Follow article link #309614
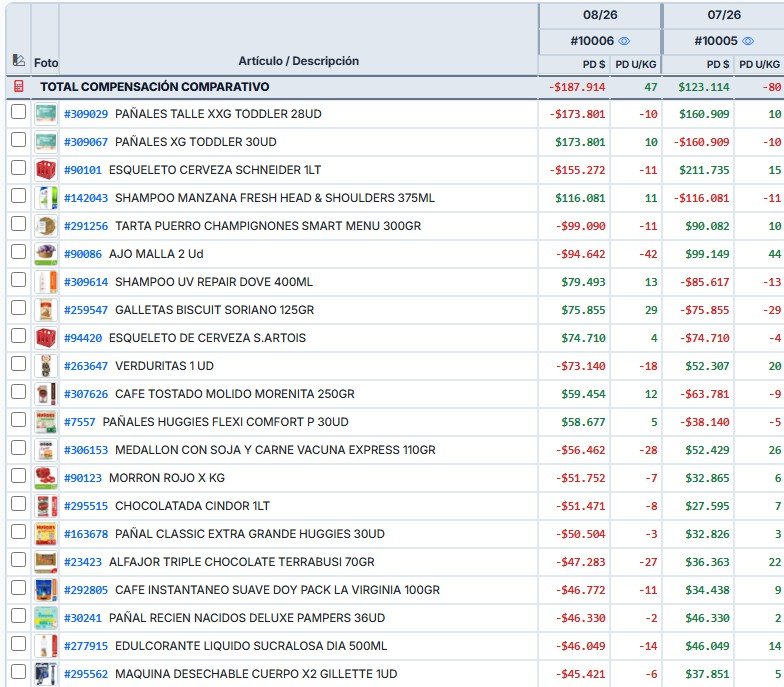Viewport: 784px width, 687px height. pos(86,282)
